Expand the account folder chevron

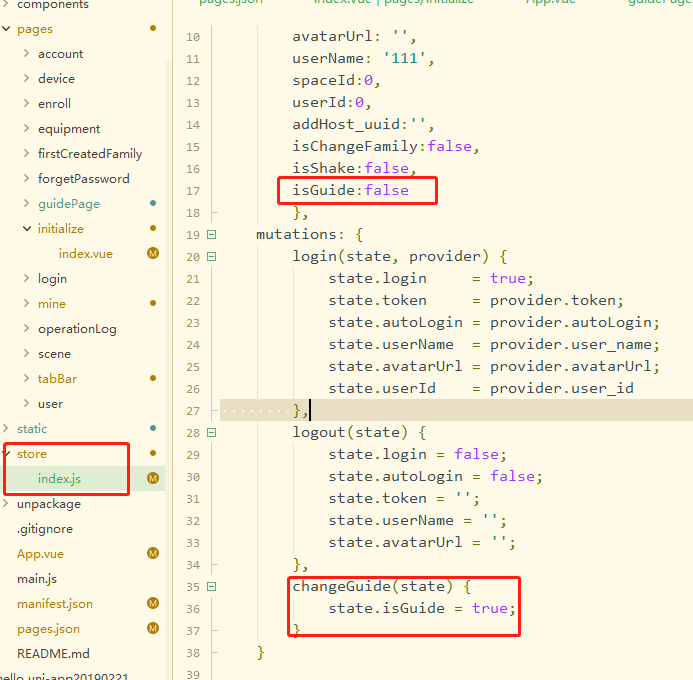(x=27, y=53)
